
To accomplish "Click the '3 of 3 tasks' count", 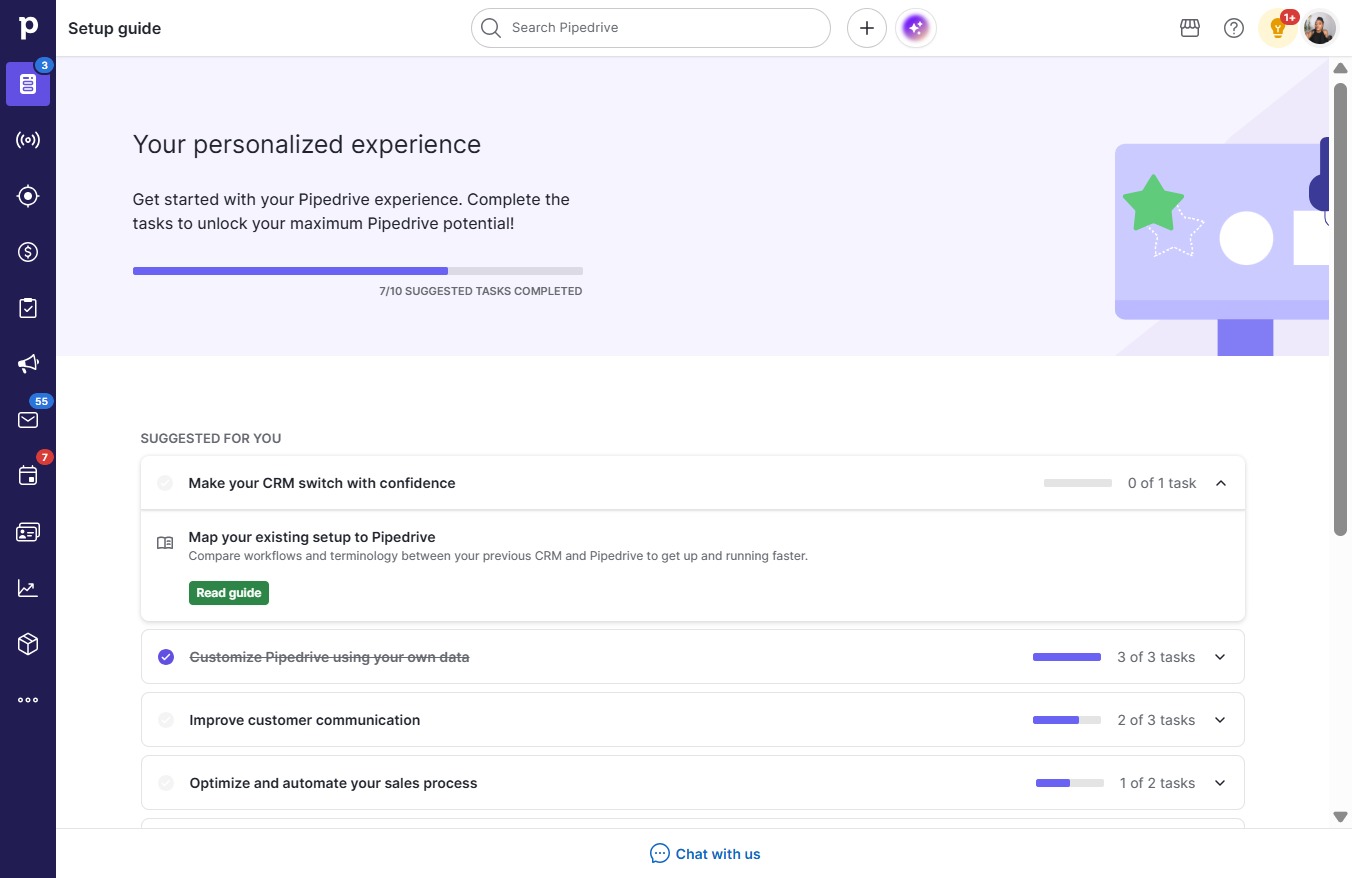I will [1156, 657].
